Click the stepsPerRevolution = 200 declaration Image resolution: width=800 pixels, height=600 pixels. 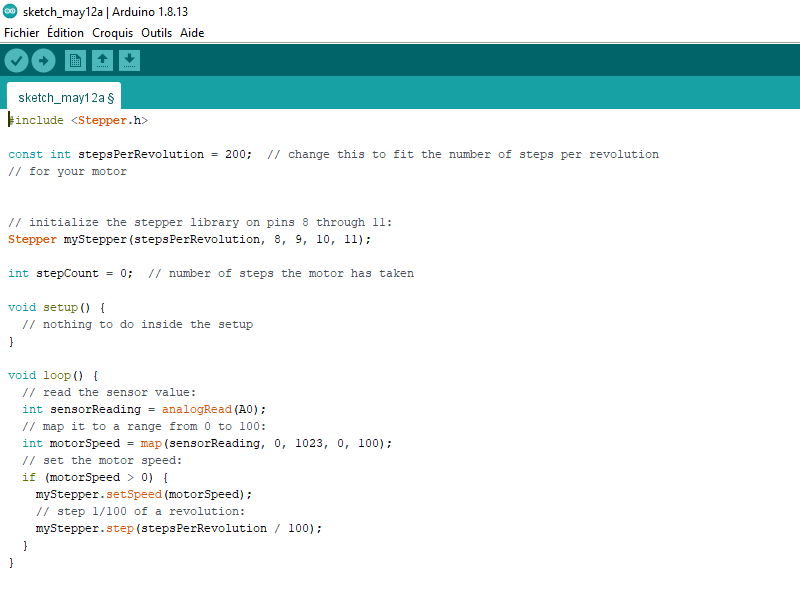(130, 155)
